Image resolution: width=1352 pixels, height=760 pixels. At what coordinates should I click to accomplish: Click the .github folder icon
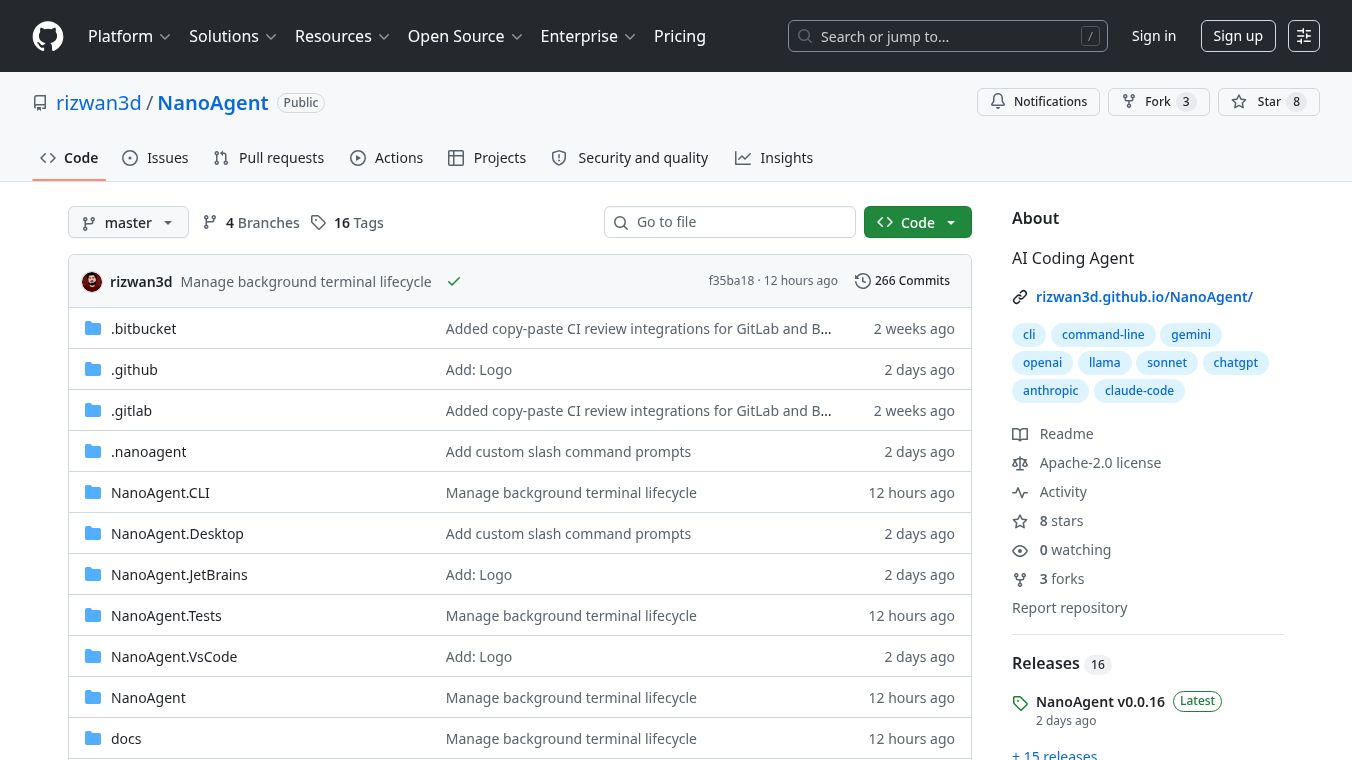pyautogui.click(x=93, y=369)
